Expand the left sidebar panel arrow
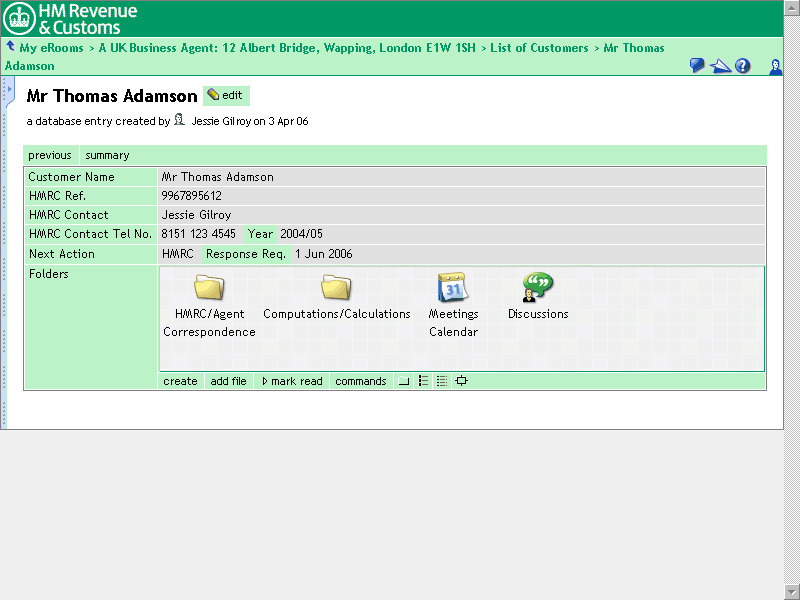This screenshot has width=800, height=600. [x=7, y=91]
